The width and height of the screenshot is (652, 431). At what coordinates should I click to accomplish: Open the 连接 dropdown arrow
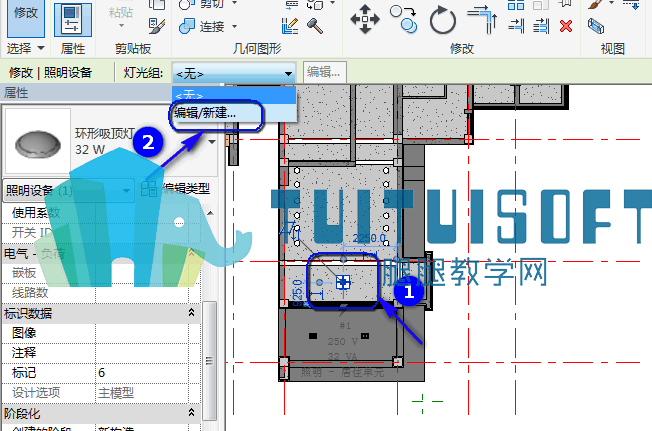pyautogui.click(x=235, y=27)
